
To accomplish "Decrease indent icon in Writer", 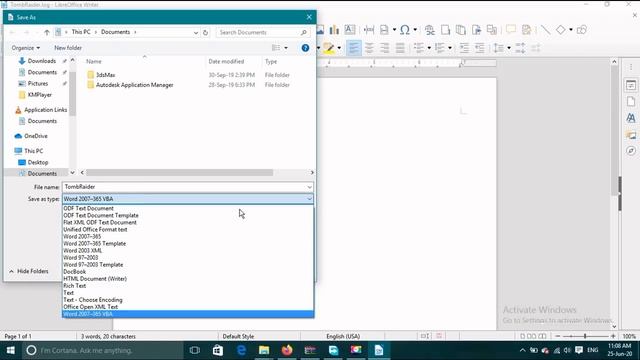I will point(480,48).
